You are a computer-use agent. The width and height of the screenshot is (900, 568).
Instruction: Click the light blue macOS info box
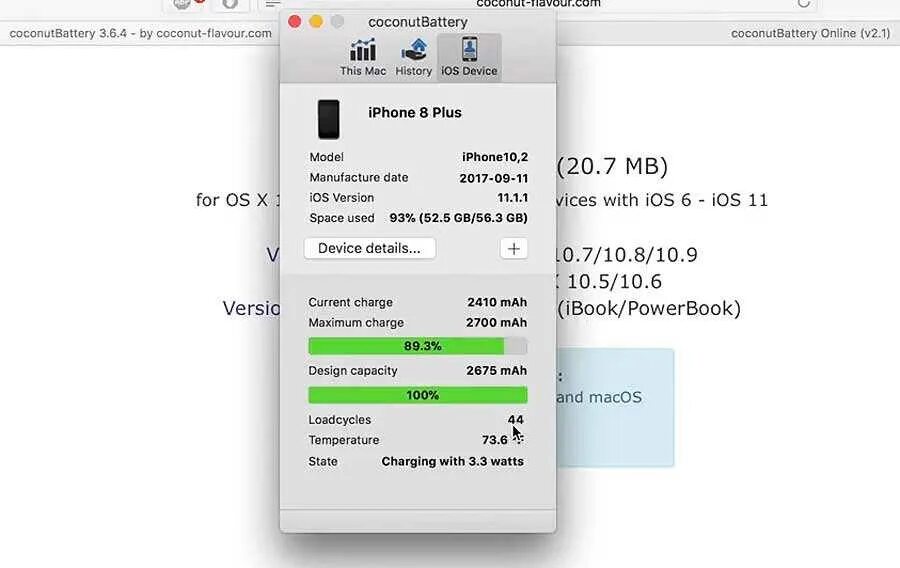point(615,407)
